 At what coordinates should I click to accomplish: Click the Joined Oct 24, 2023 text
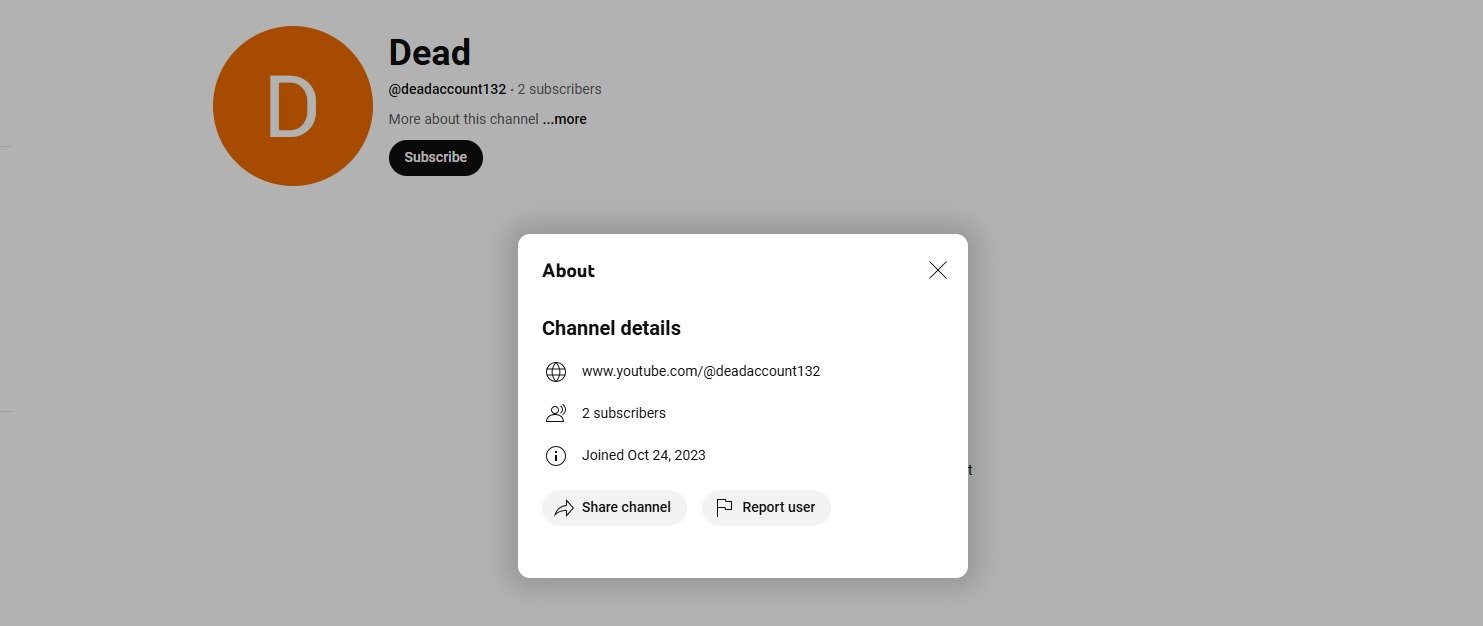[644, 455]
